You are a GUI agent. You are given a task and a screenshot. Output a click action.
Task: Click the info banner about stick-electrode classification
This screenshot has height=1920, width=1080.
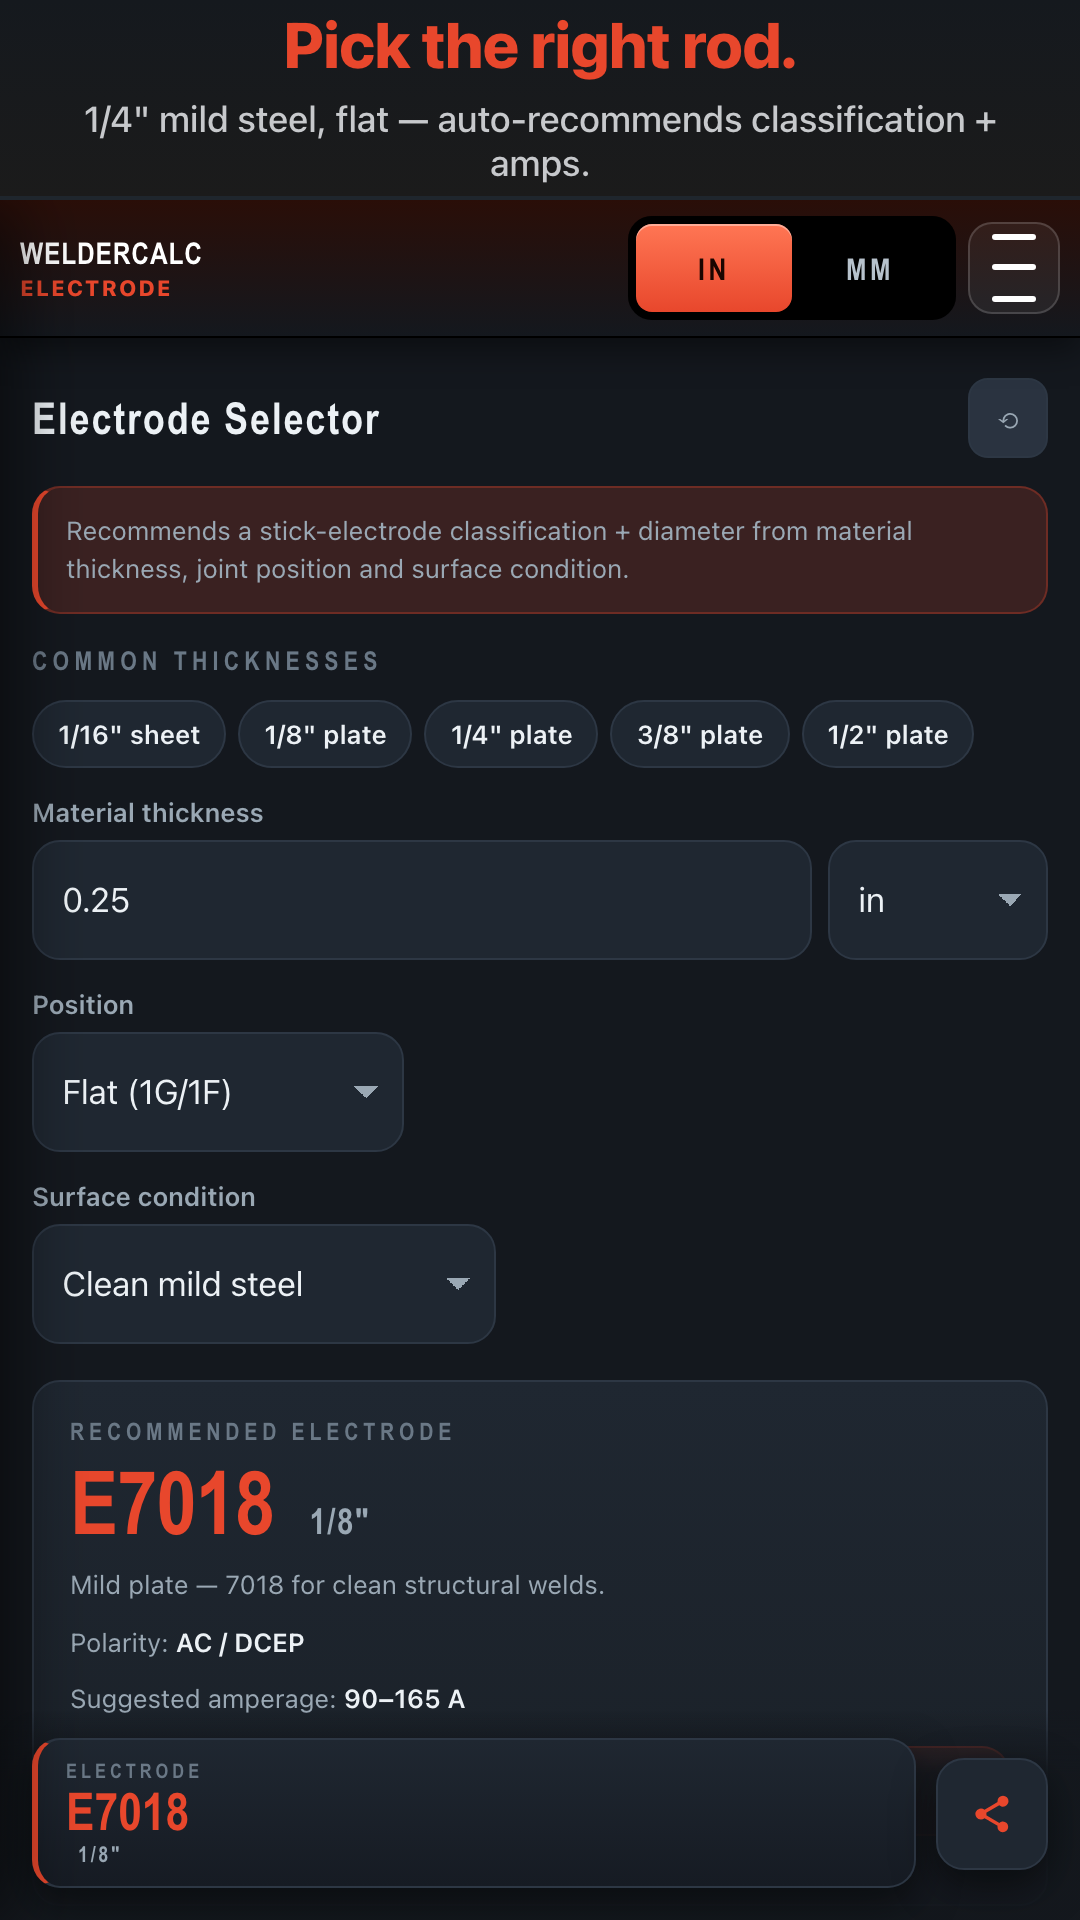click(540, 550)
